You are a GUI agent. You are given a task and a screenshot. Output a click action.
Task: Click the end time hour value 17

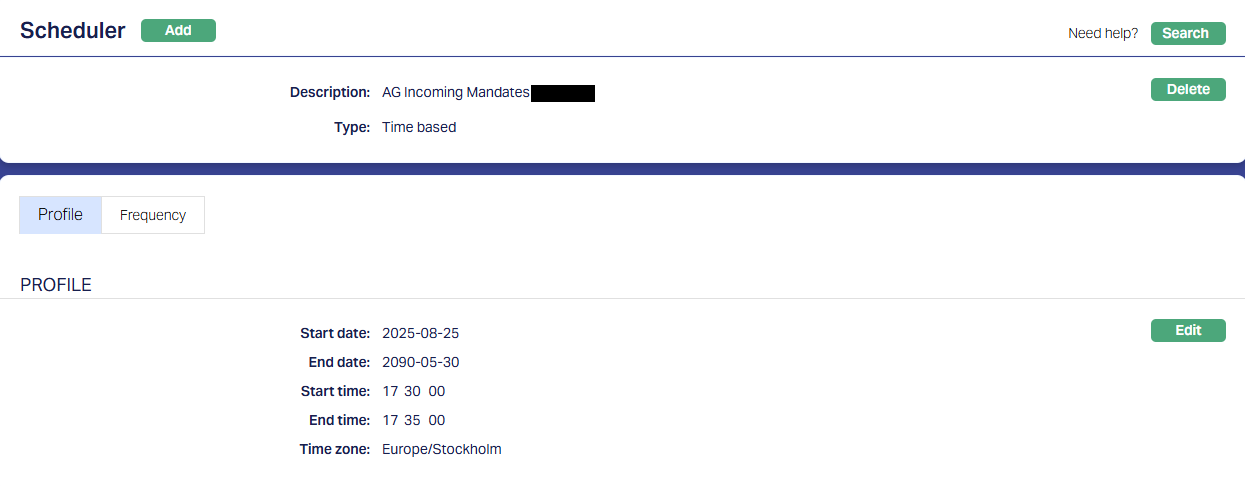390,420
